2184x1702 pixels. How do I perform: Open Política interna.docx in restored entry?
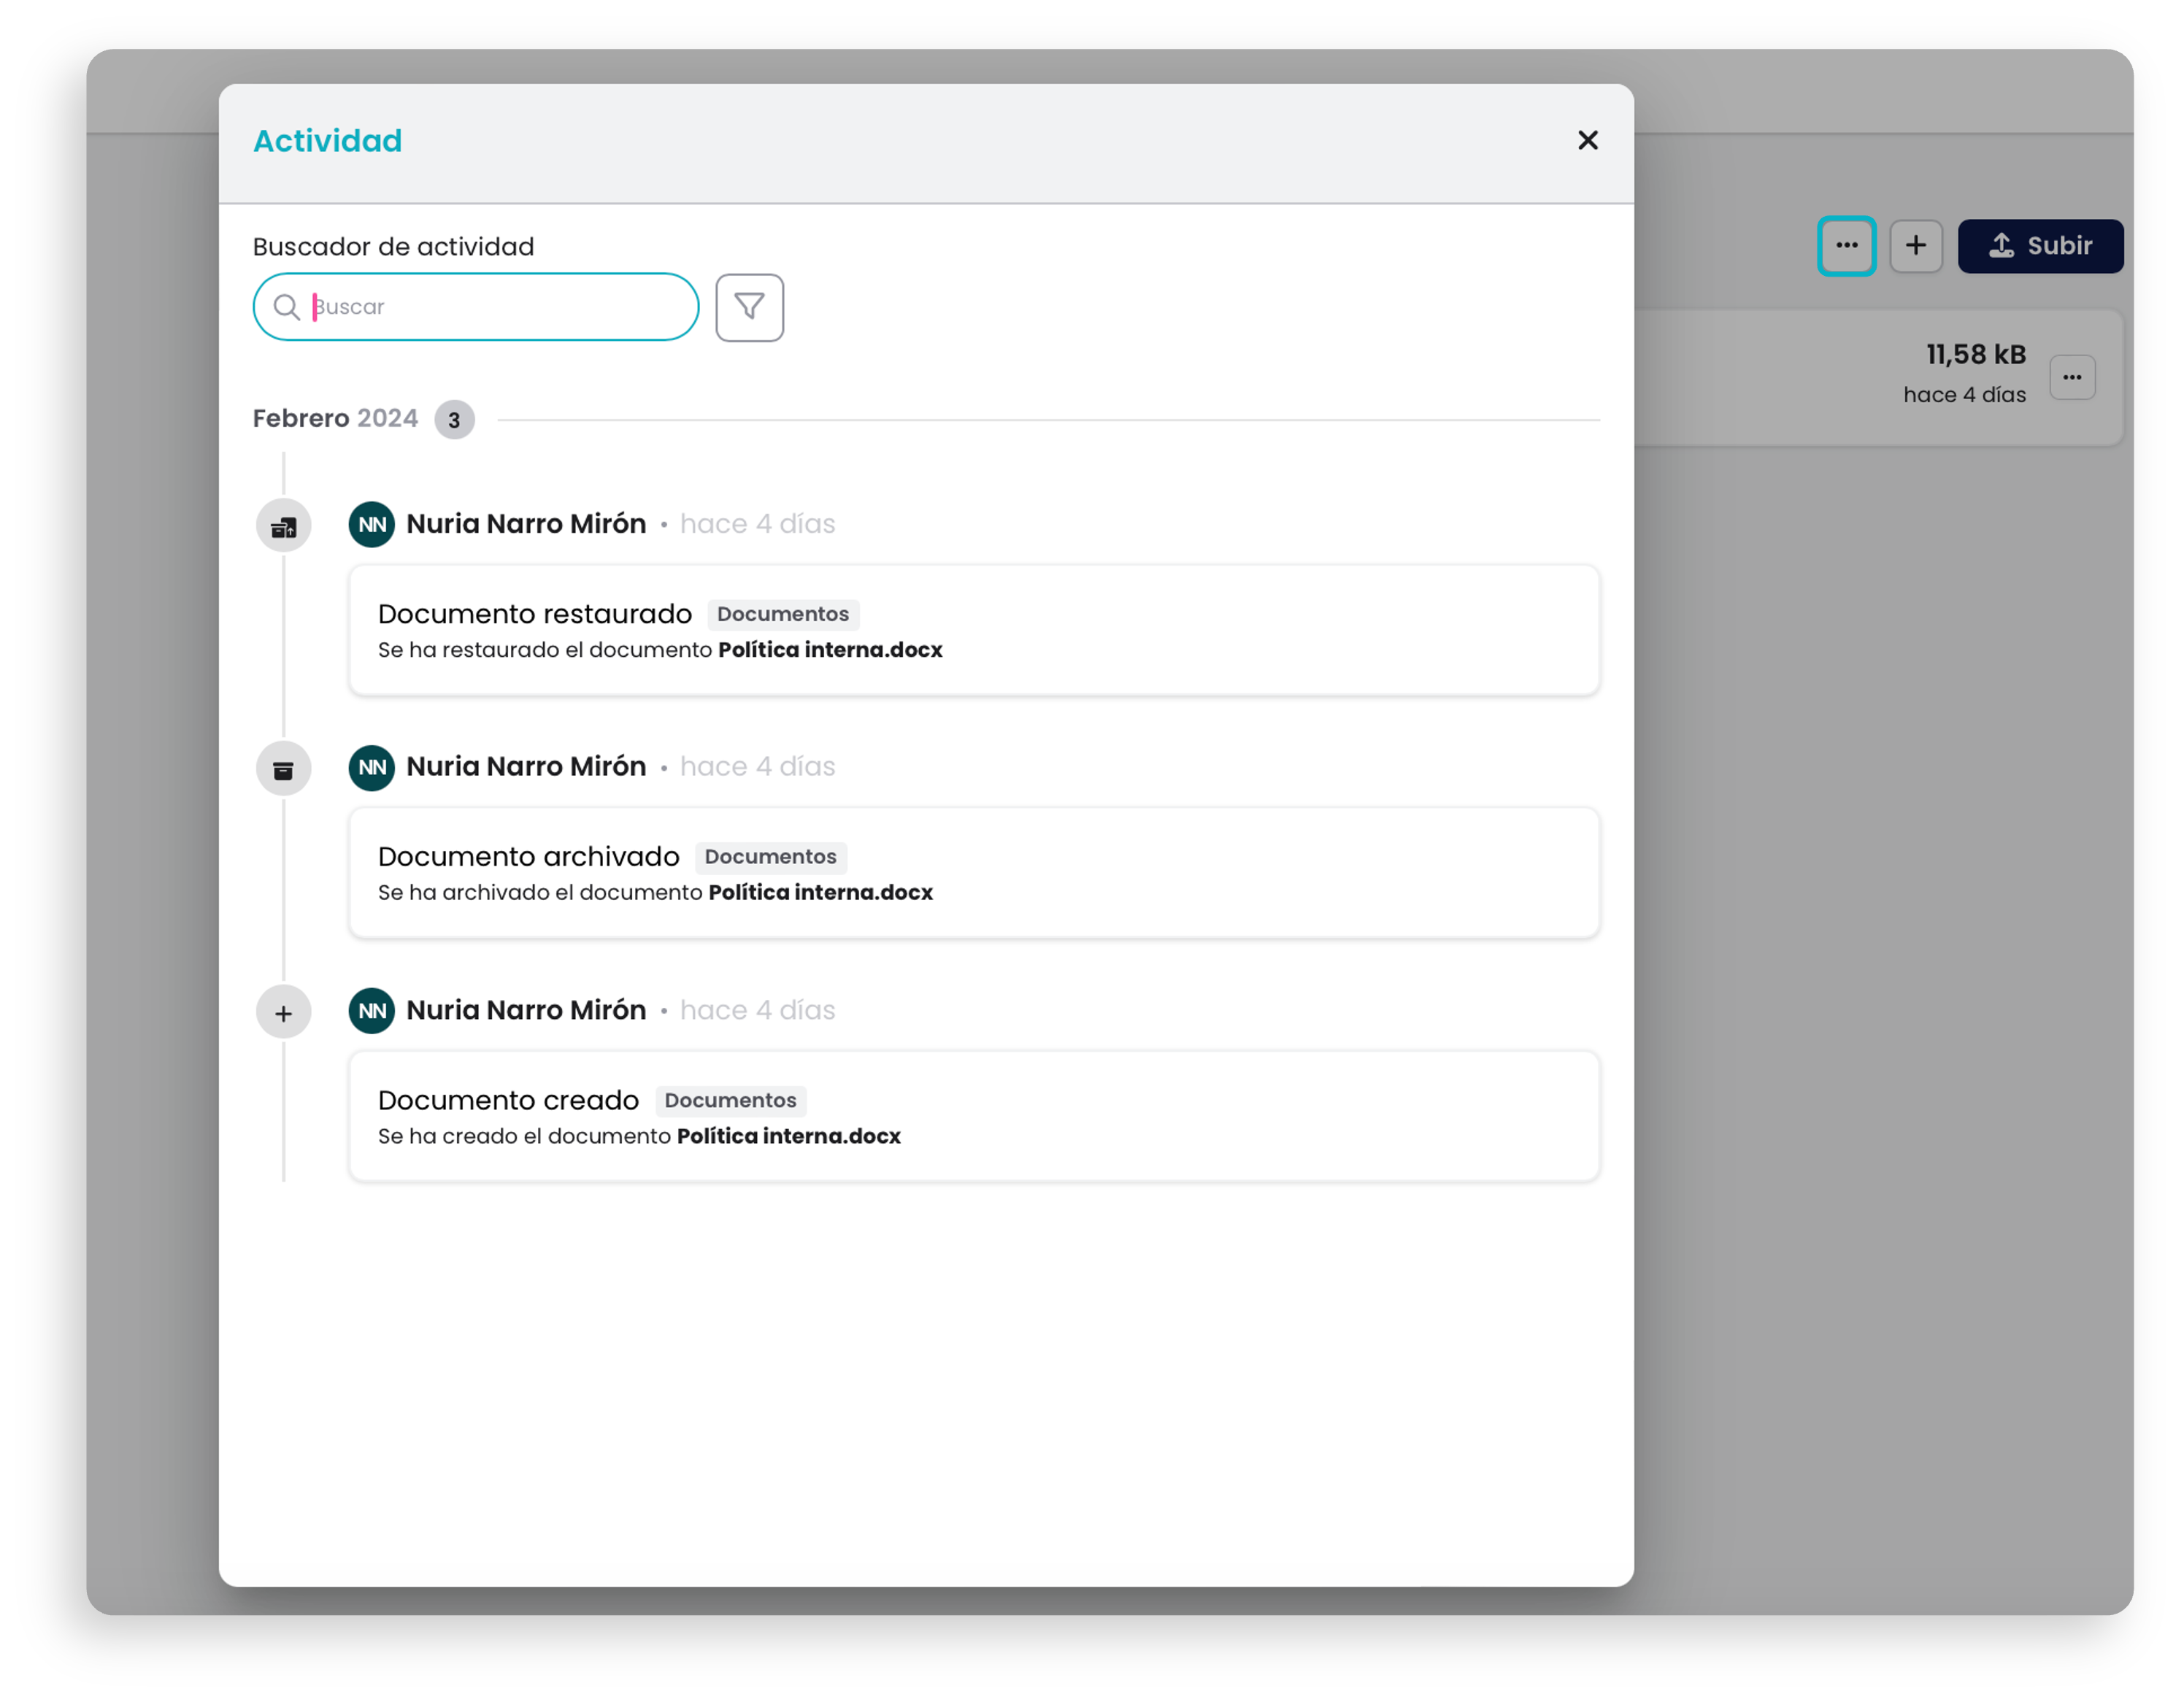tap(830, 650)
